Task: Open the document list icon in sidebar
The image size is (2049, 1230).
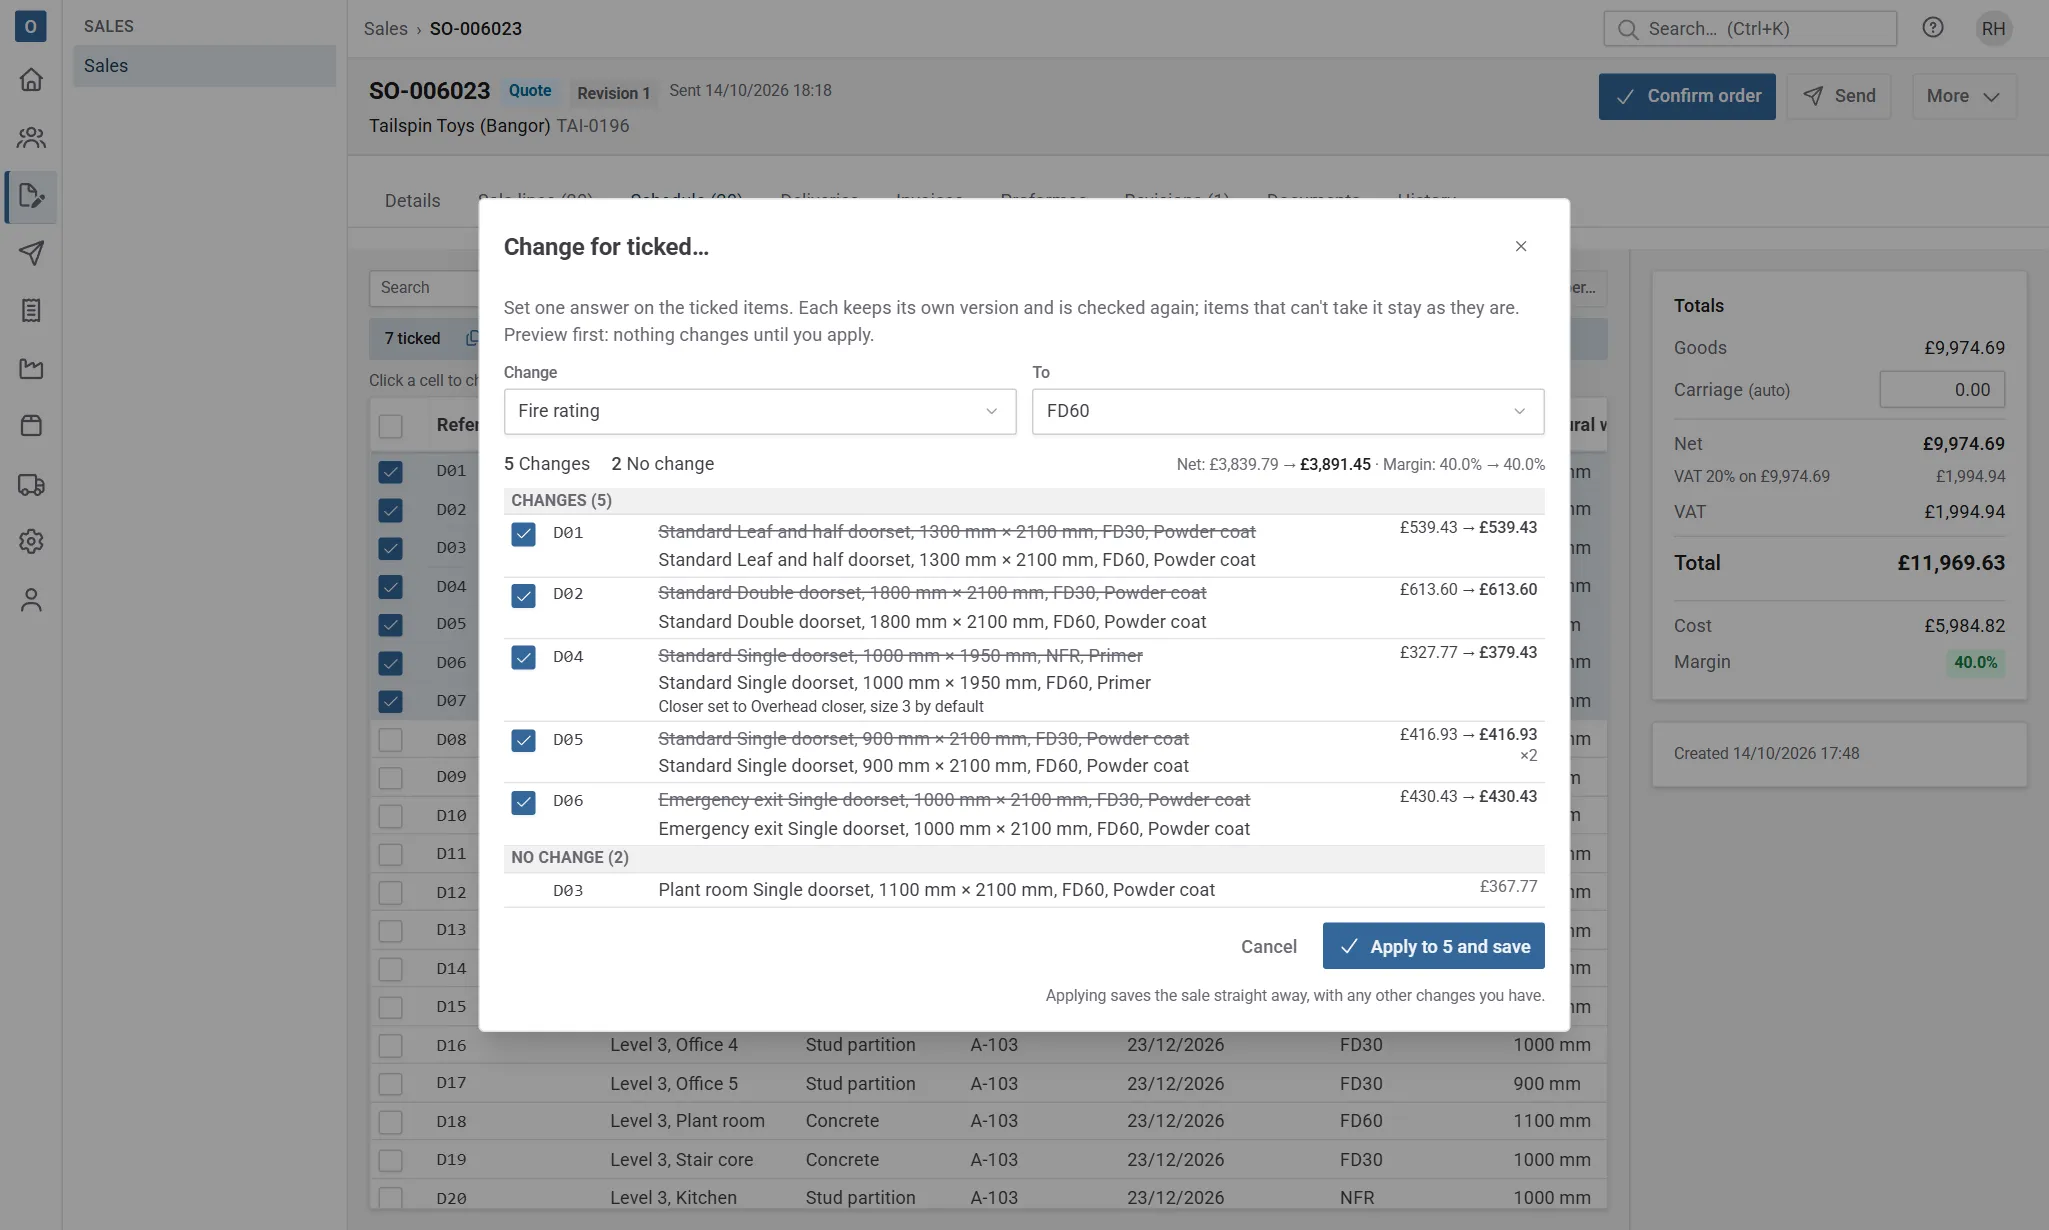Action: [x=31, y=310]
